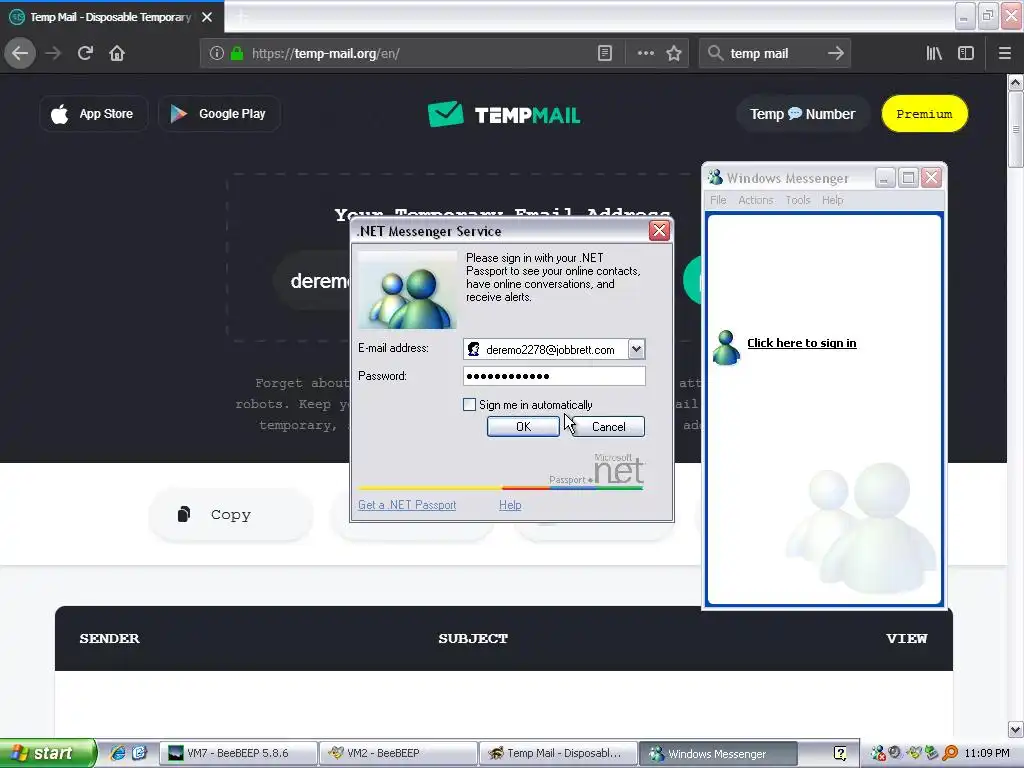Viewport: 1024px width, 768px height.
Task: Click the Messenger buddy icon beside sign in
Action: point(726,347)
